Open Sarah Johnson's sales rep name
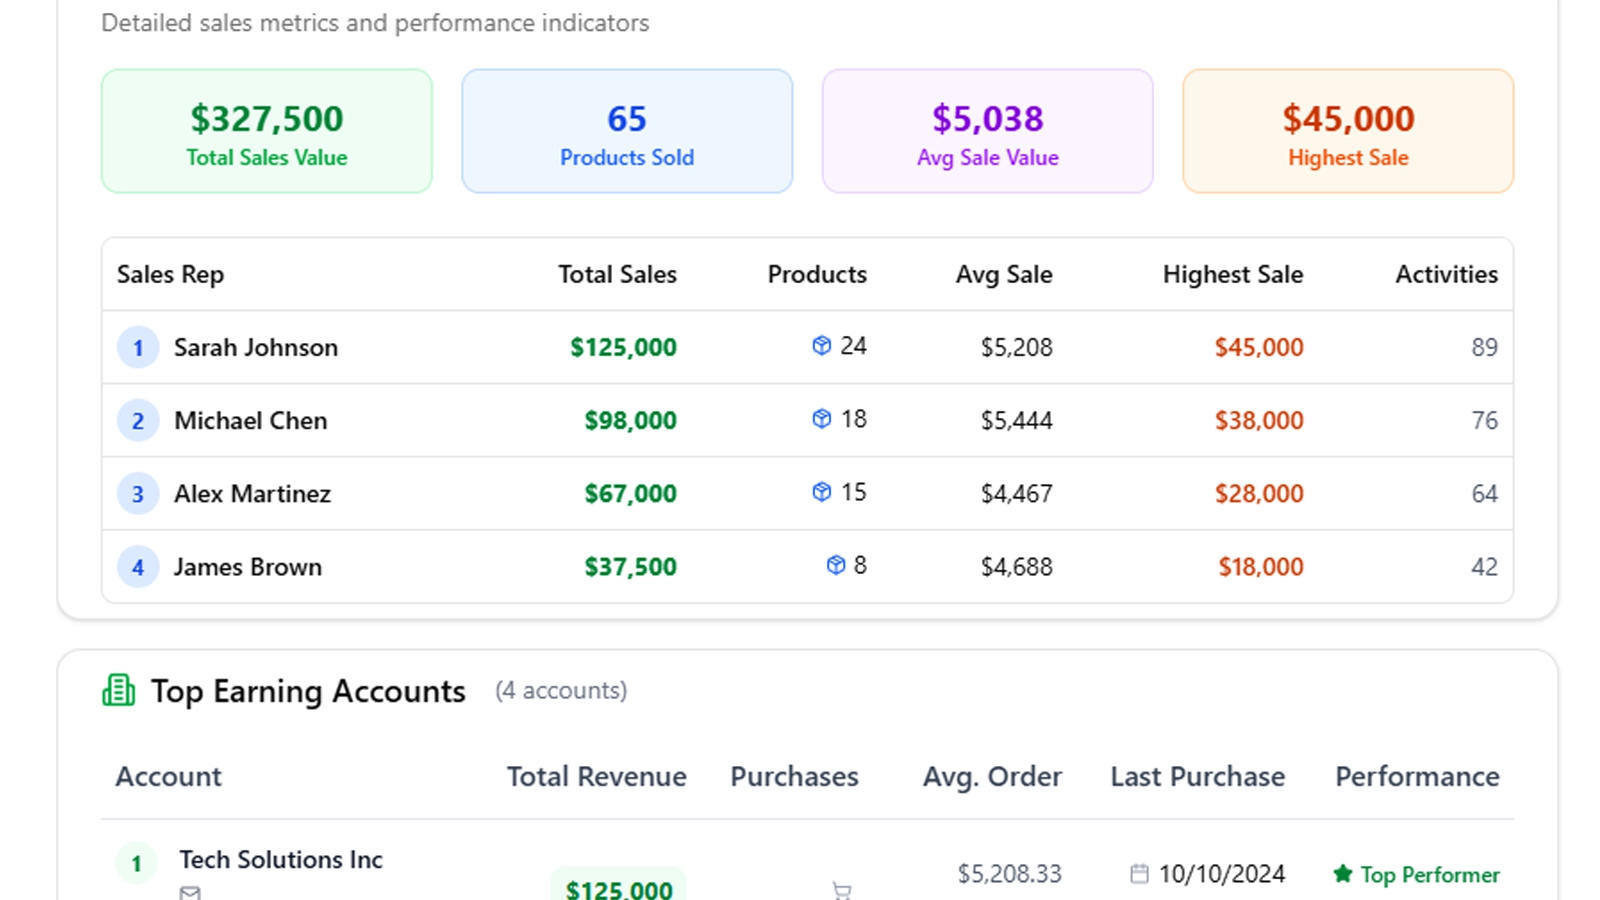This screenshot has height=900, width=1600. coord(256,347)
